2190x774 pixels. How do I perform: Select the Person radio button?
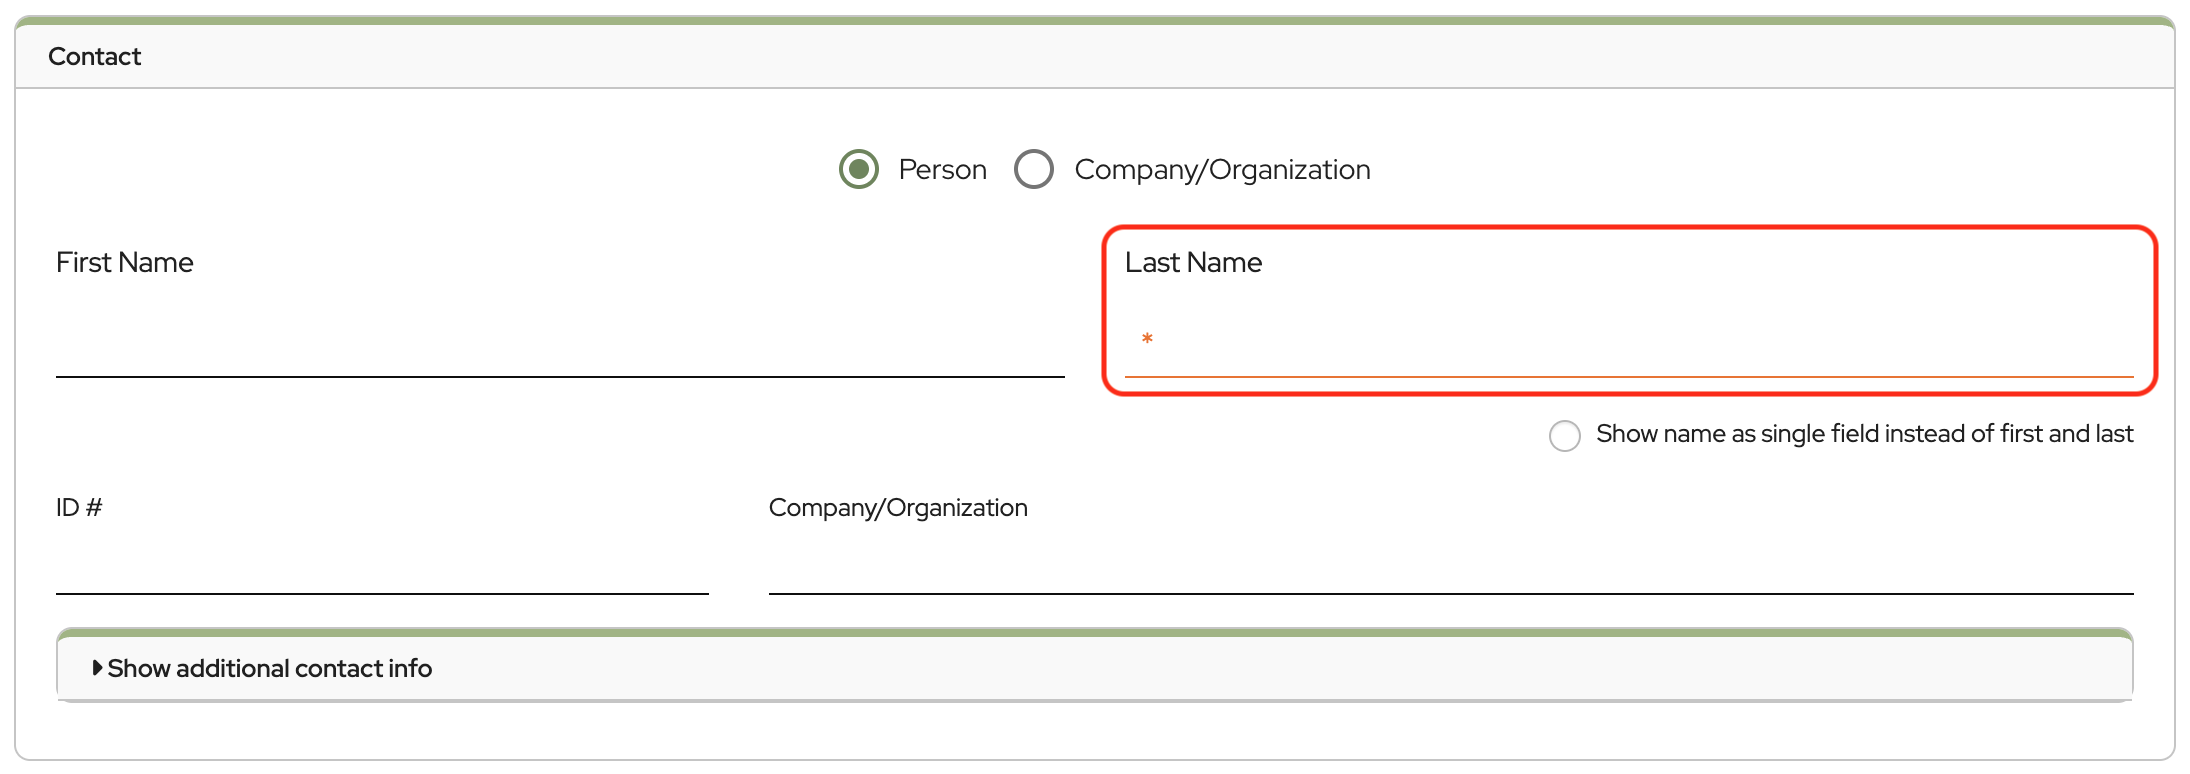(x=858, y=169)
